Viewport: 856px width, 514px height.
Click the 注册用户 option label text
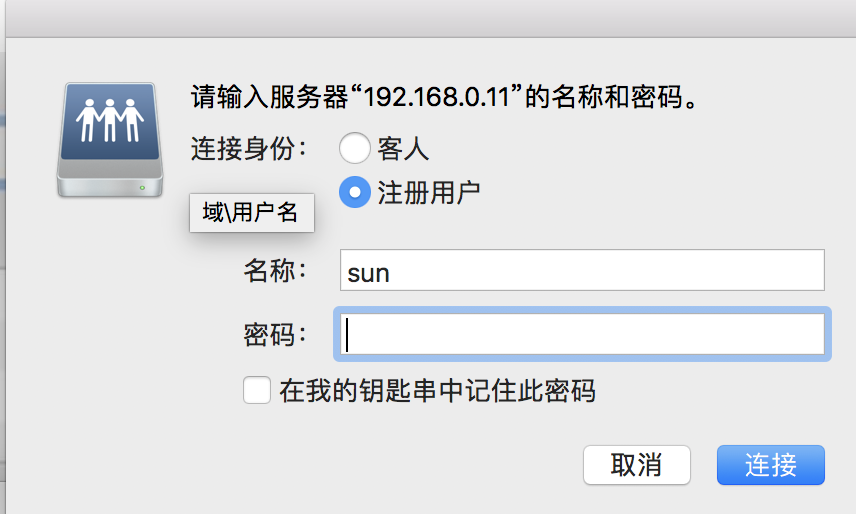428,192
